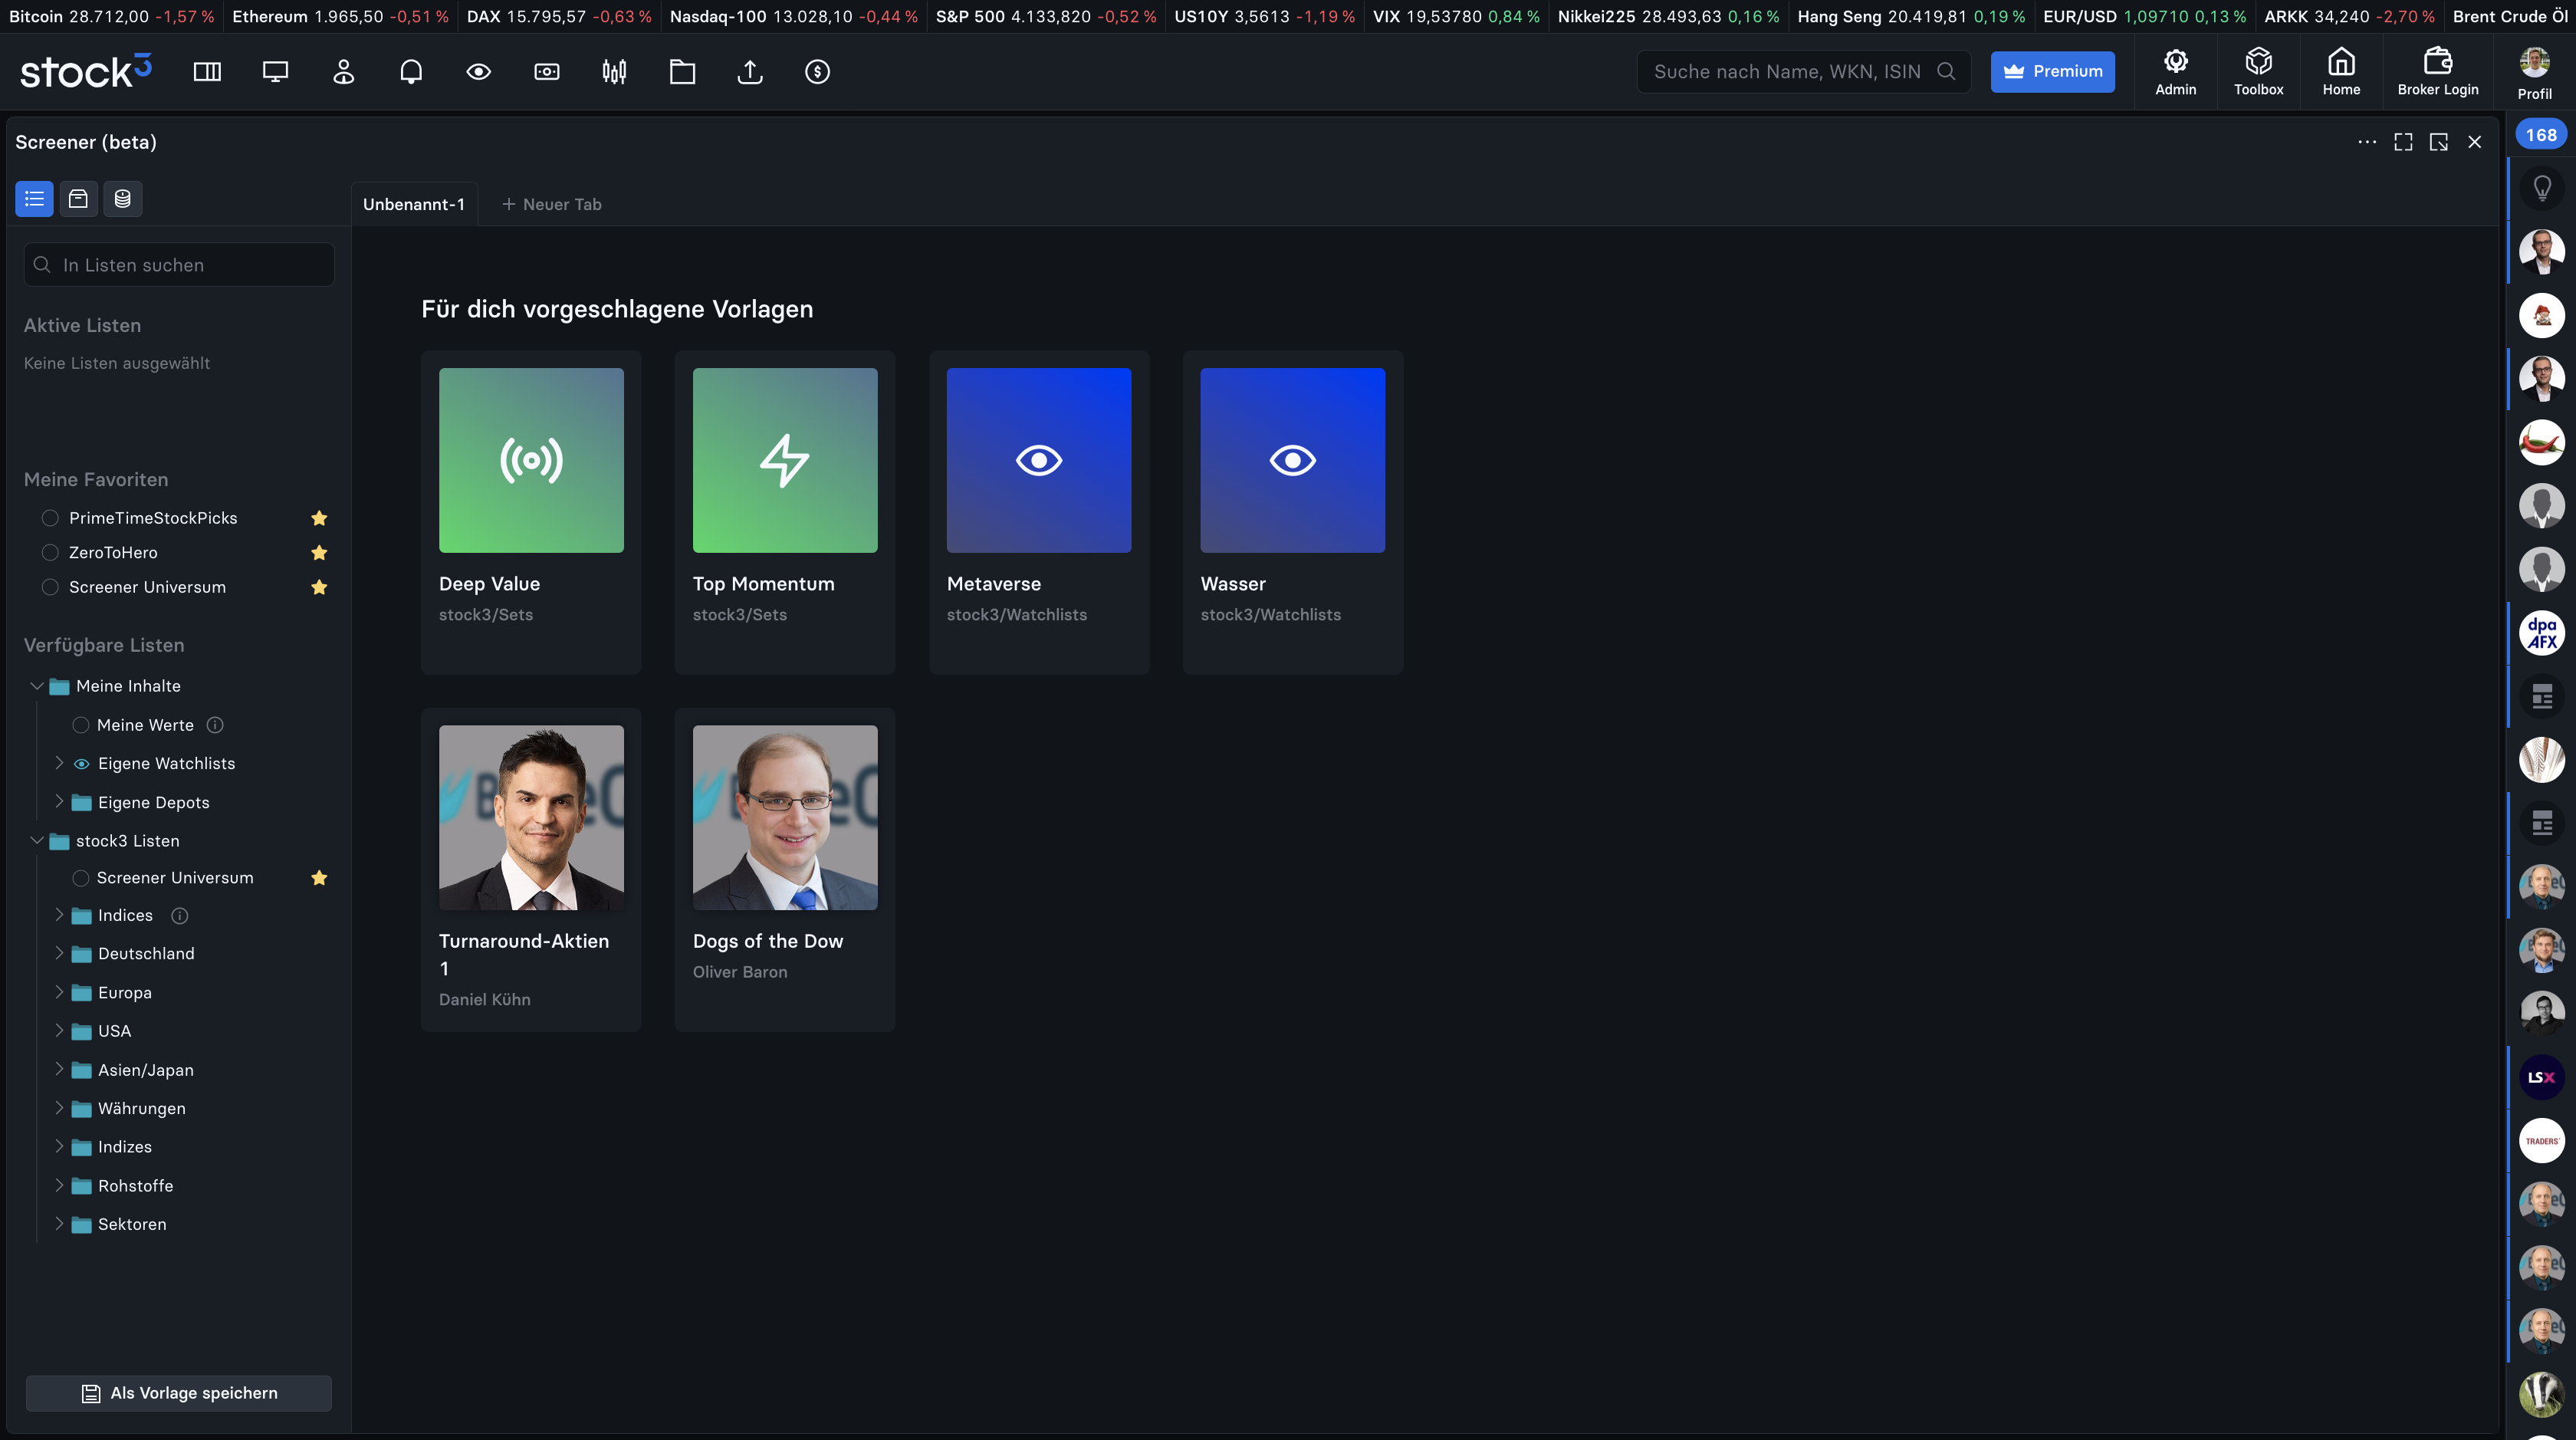Open the candlestick chart icon in navigation

(614, 72)
